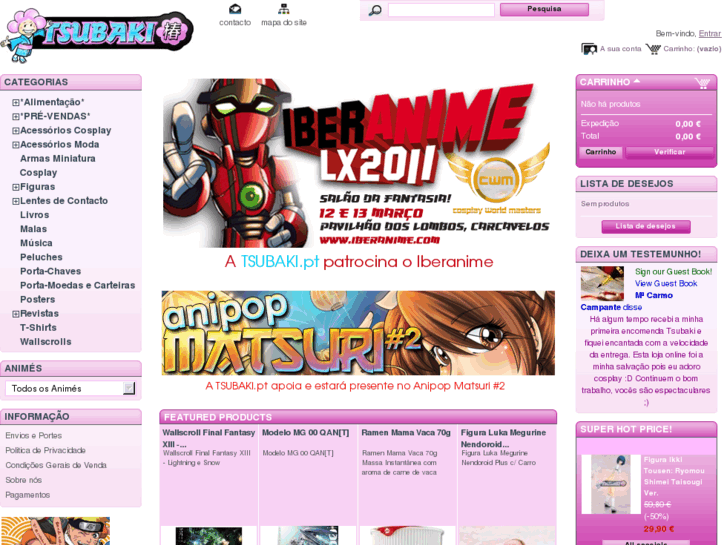
Task: Click the Informação block header
Action: pos(71,417)
